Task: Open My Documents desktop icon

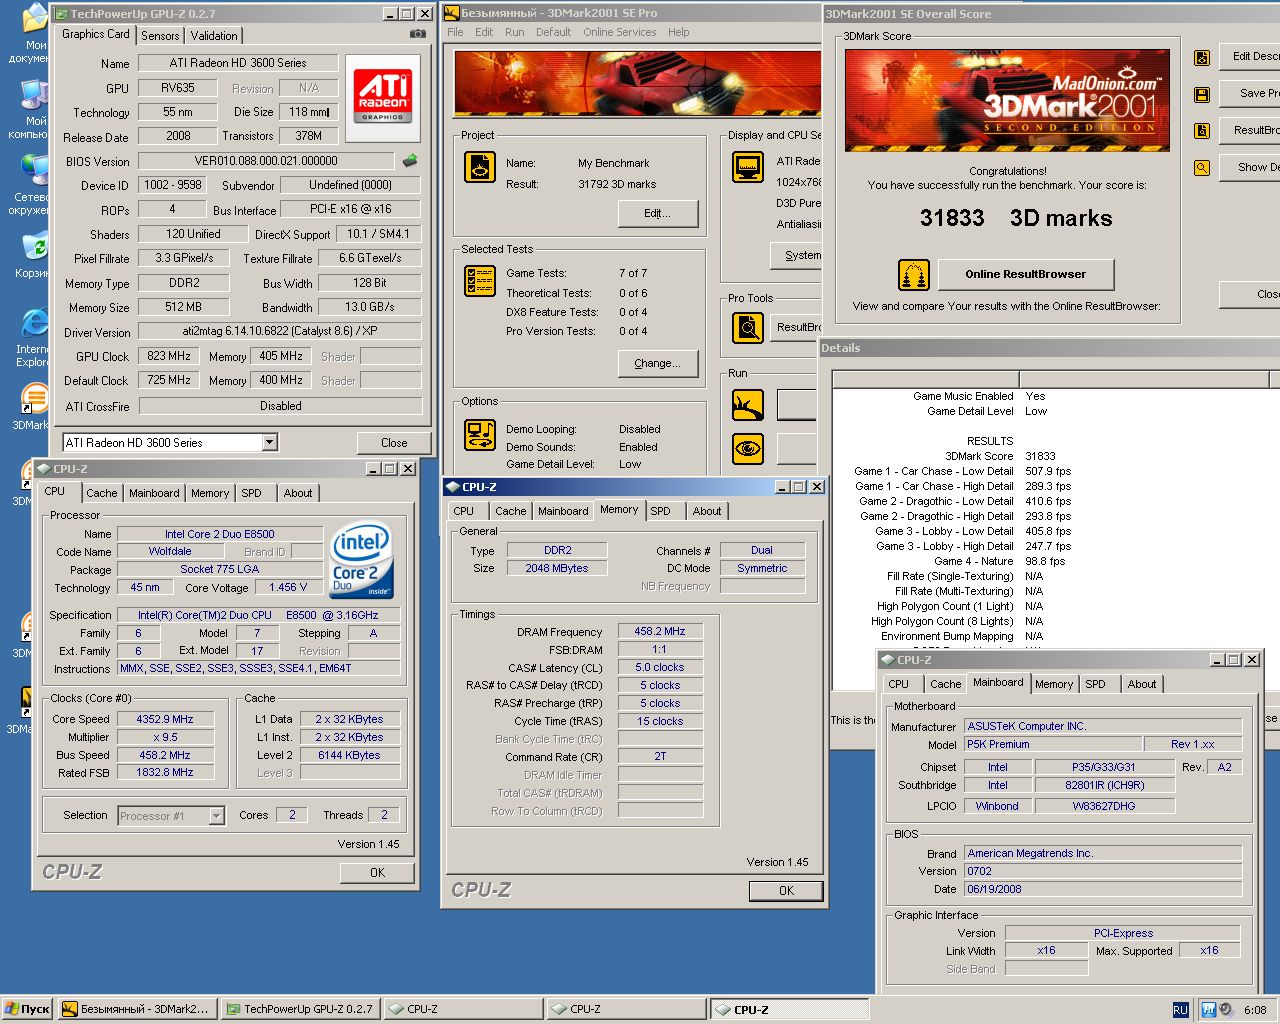Action: pos(33,34)
